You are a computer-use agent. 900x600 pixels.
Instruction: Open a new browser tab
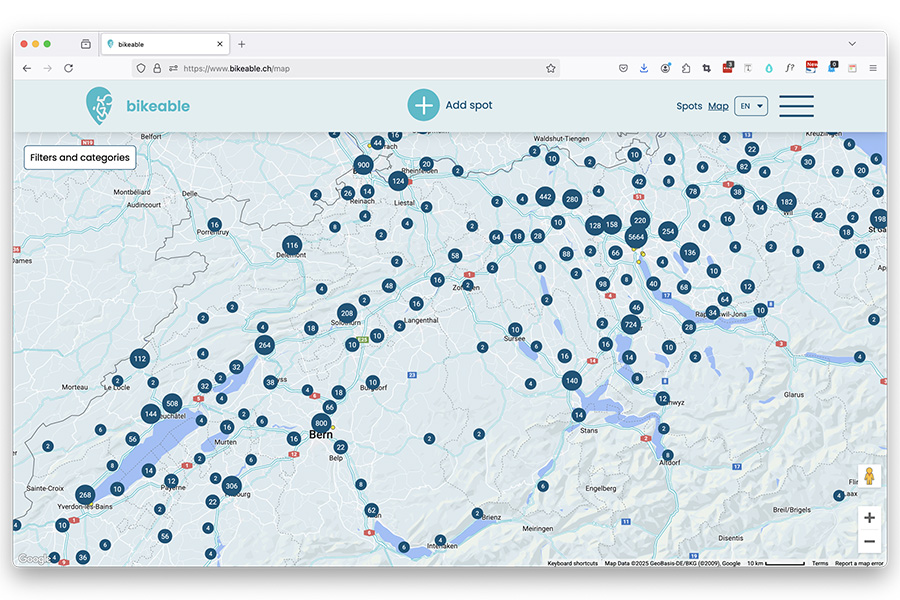click(x=242, y=44)
